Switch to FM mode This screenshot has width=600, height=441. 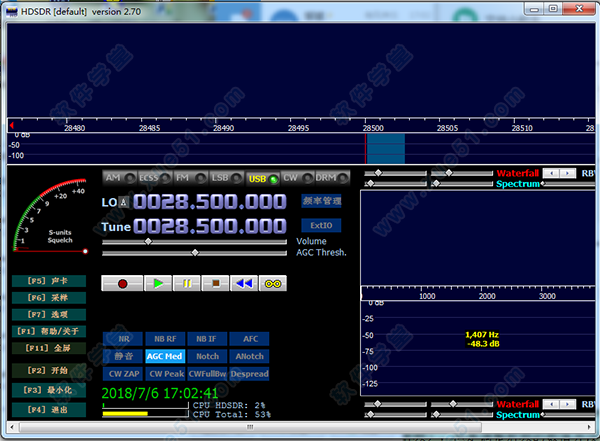coord(191,178)
